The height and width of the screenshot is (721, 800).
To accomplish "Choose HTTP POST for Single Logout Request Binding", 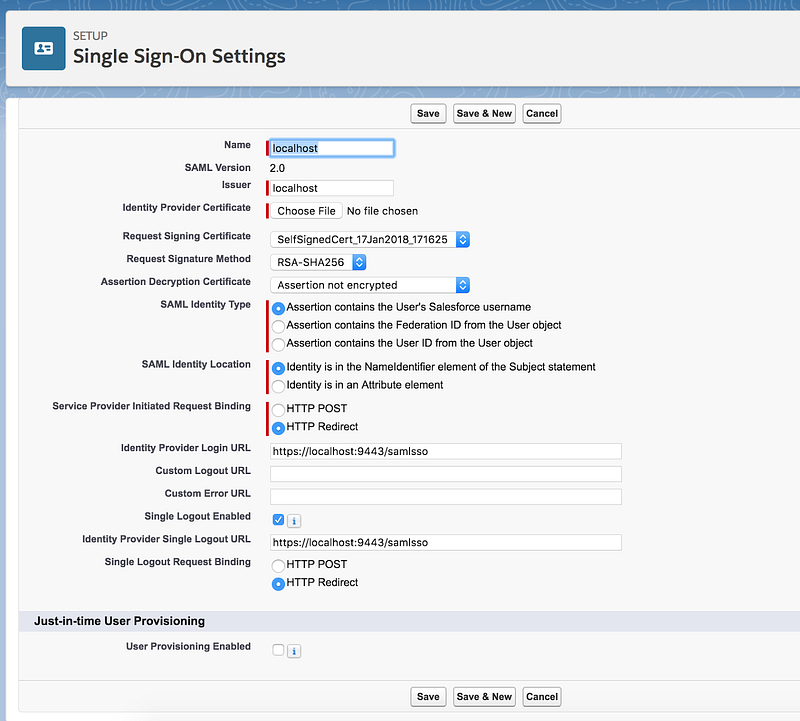I will 278,565.
